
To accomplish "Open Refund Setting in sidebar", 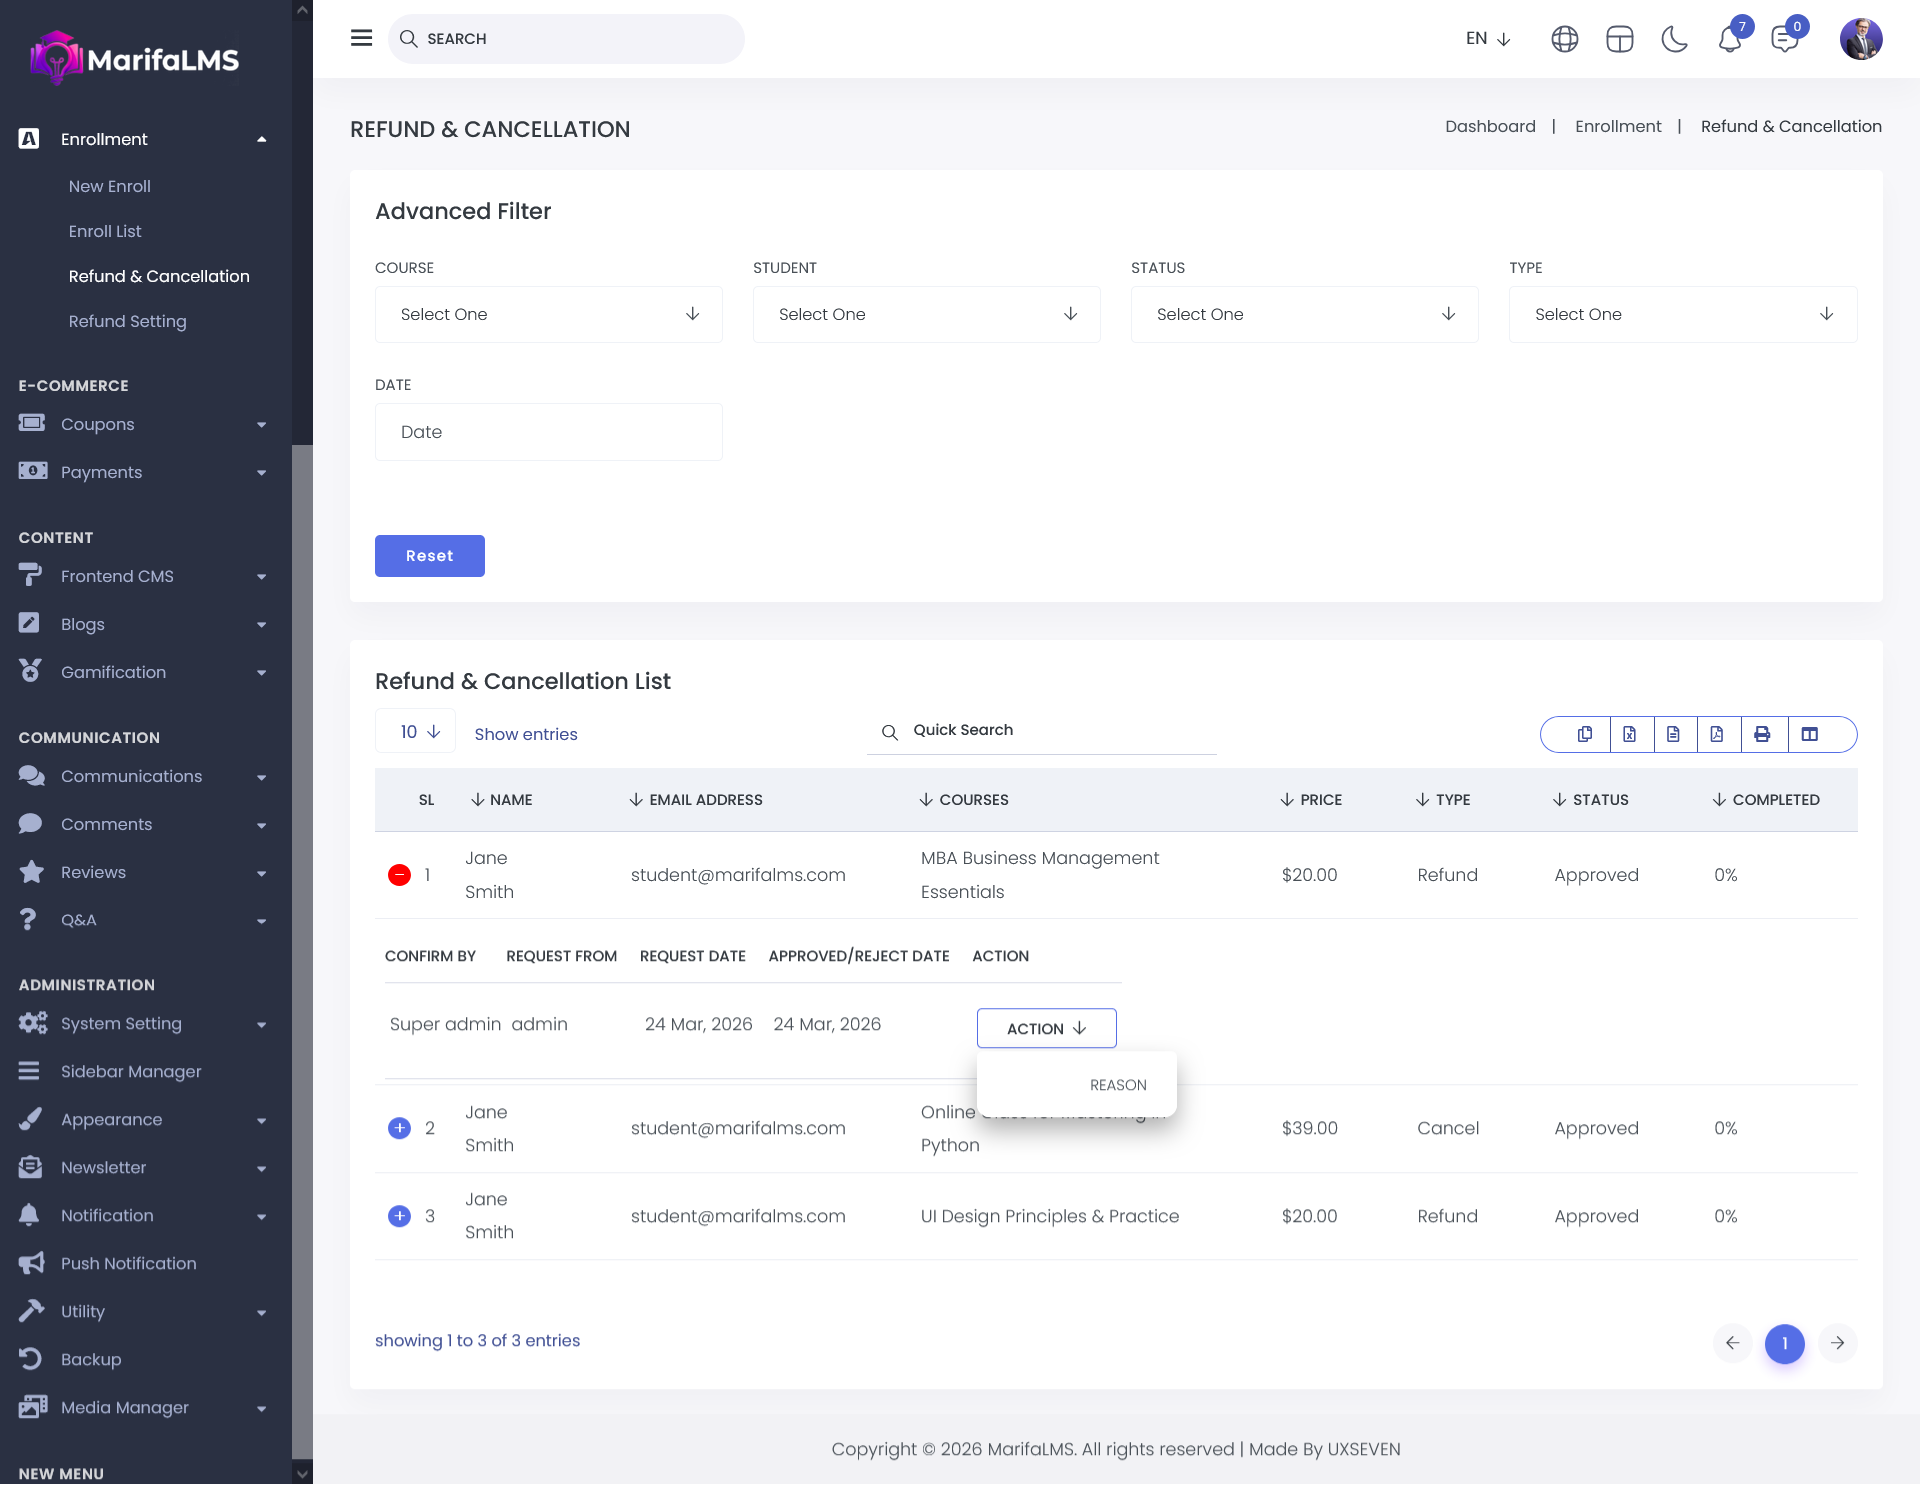I will pos(127,321).
